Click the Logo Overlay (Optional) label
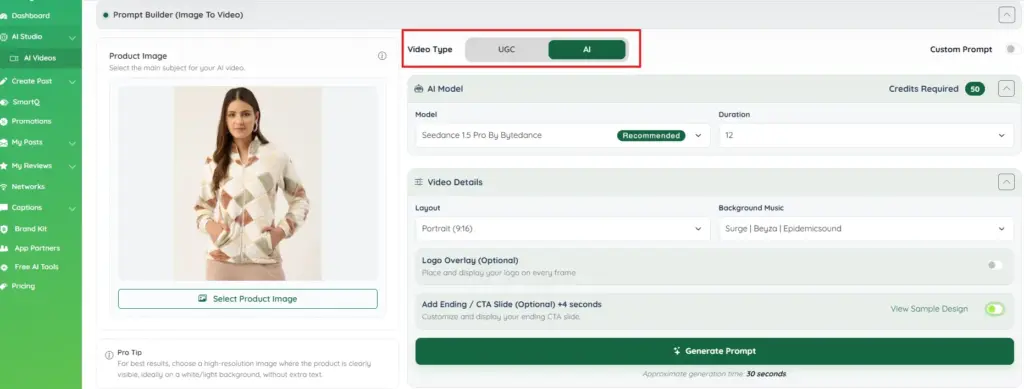 coord(470,260)
